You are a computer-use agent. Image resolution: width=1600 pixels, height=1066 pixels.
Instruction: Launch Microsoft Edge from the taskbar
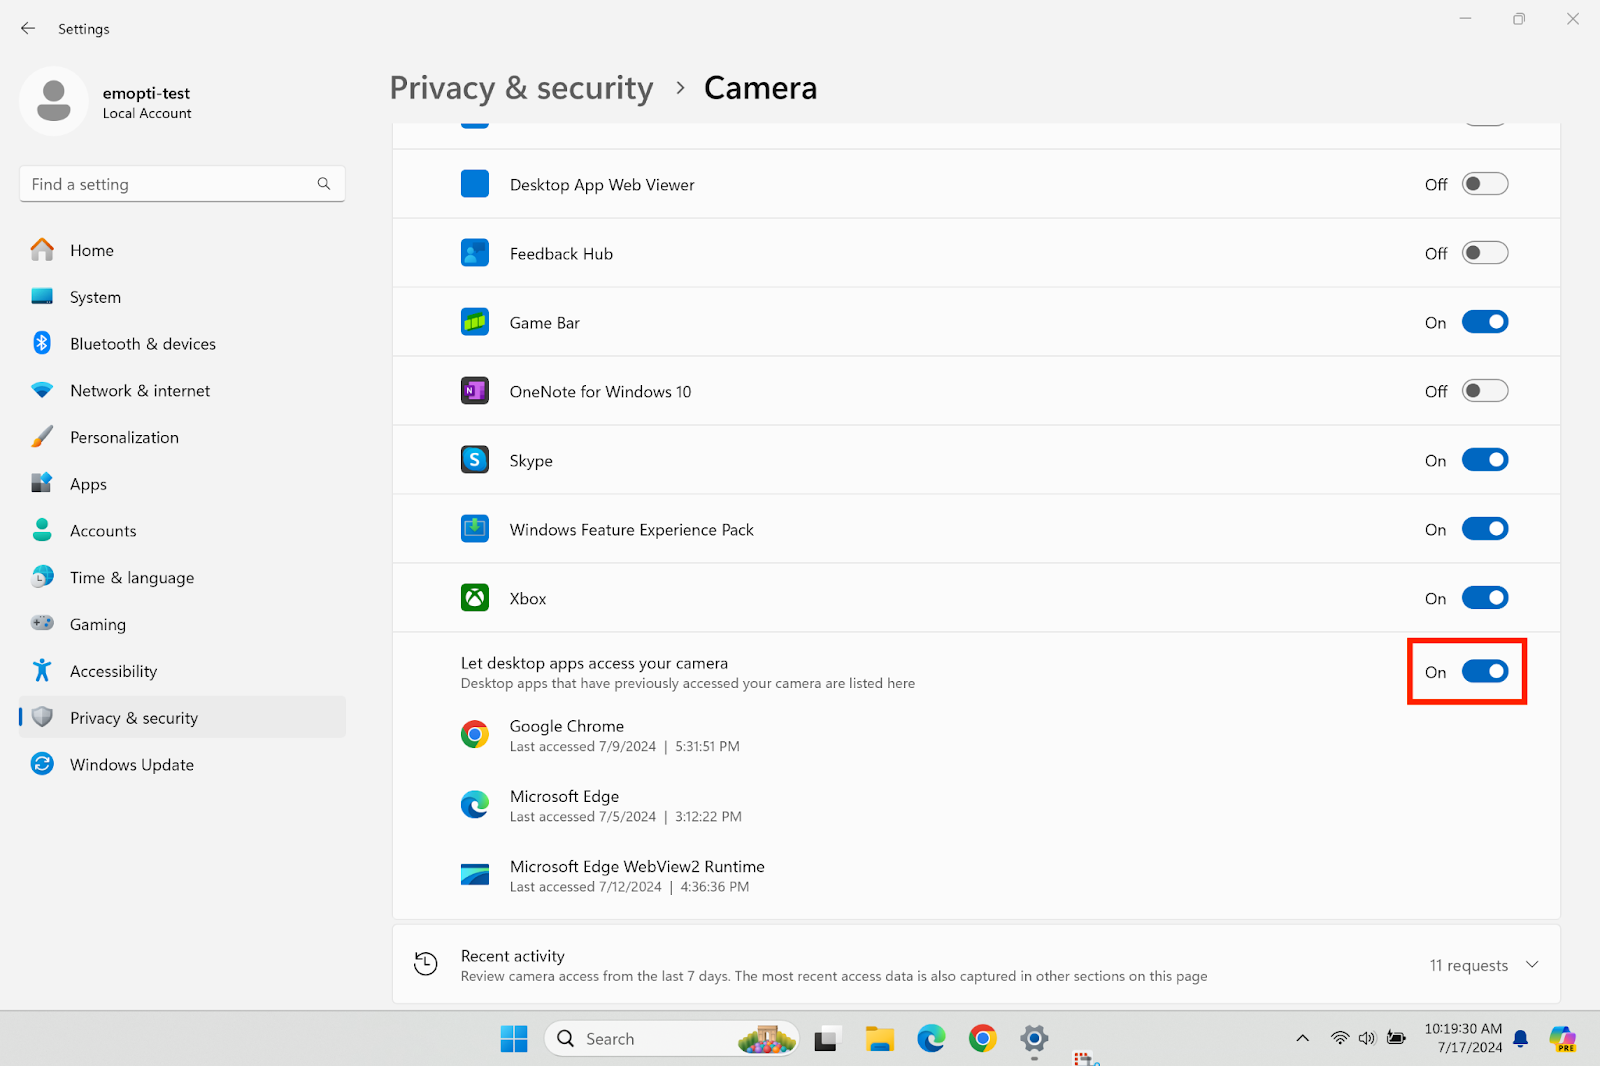pyautogui.click(x=931, y=1039)
